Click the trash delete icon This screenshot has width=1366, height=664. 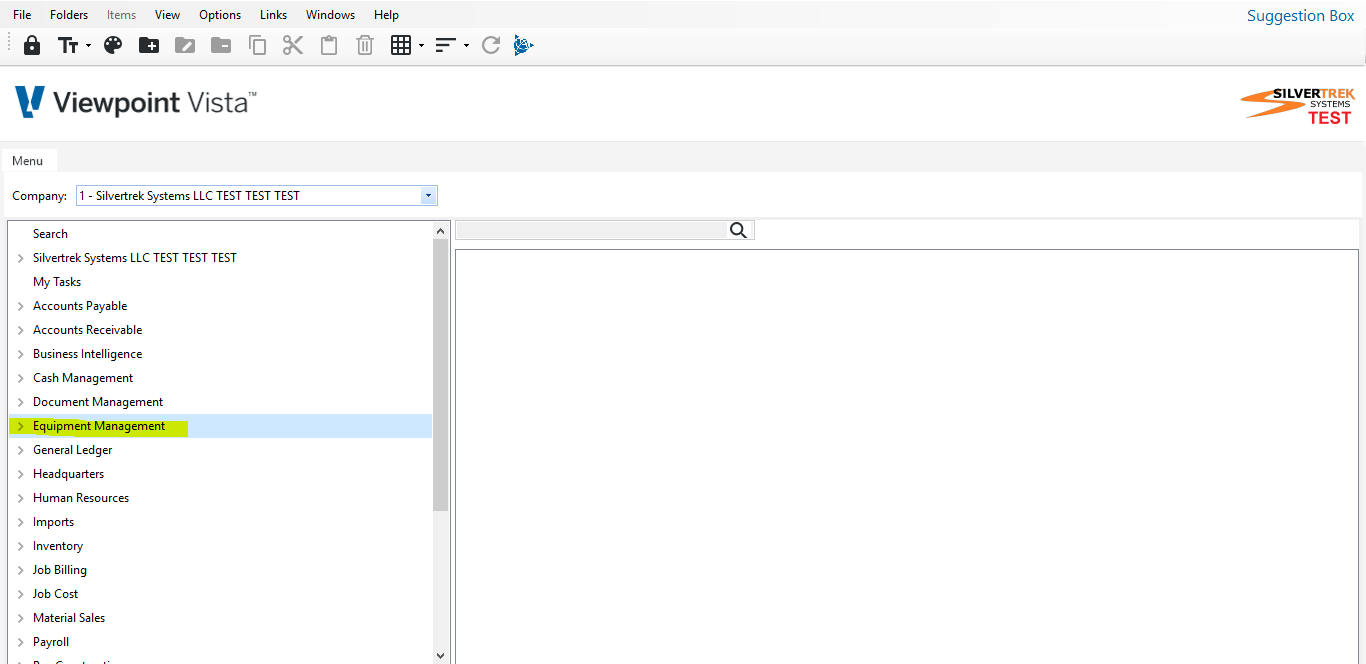click(x=365, y=45)
